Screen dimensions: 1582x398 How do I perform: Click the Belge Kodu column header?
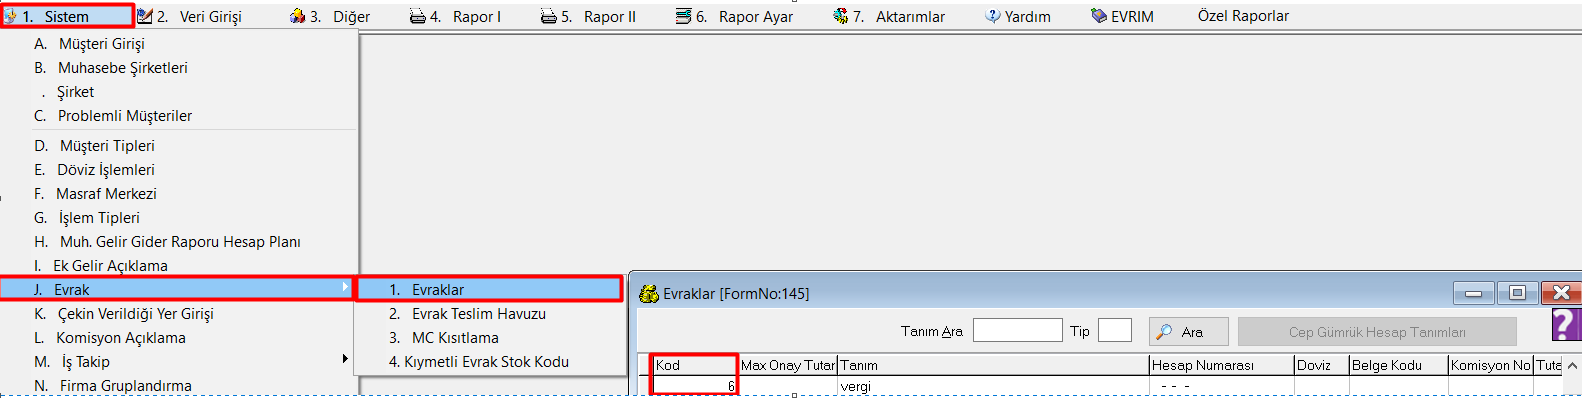[1398, 365]
